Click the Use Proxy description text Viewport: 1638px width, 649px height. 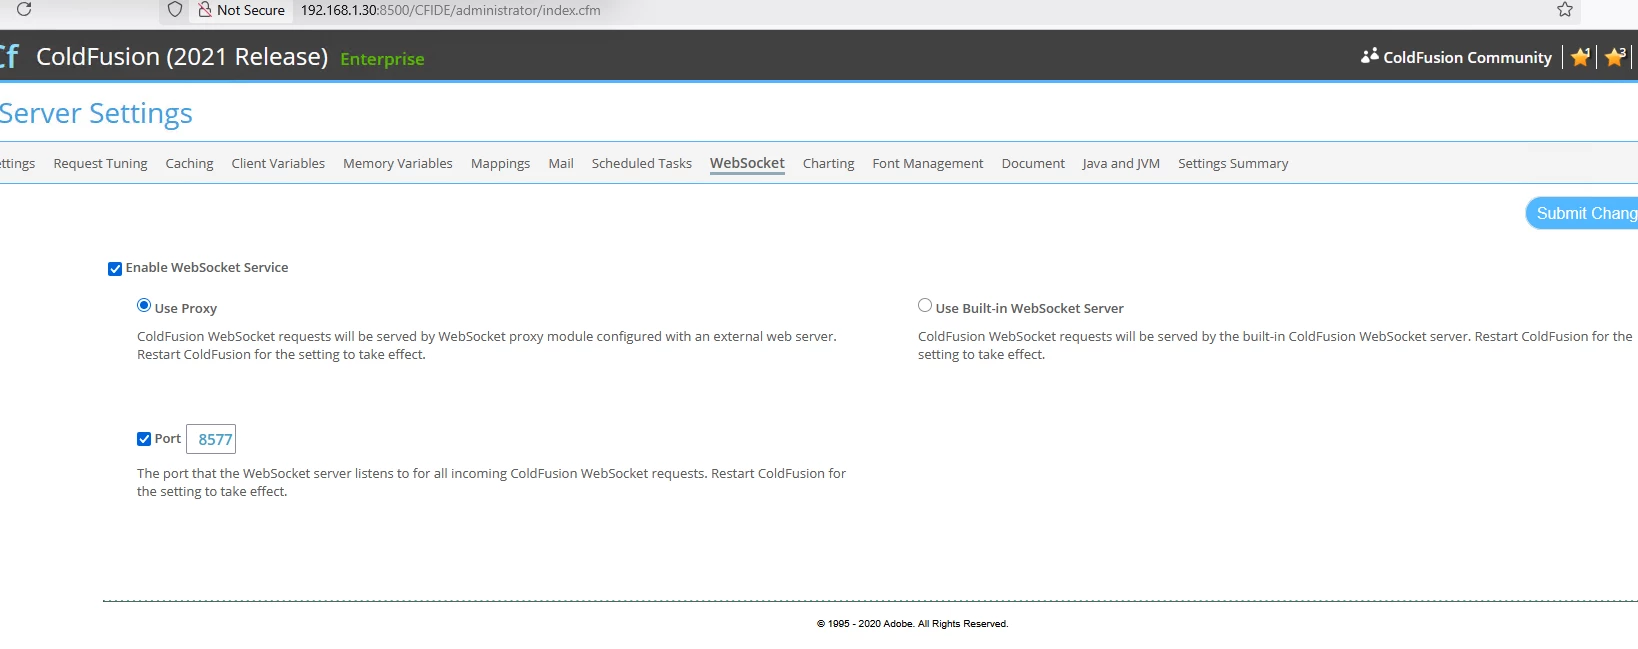pyautogui.click(x=487, y=346)
